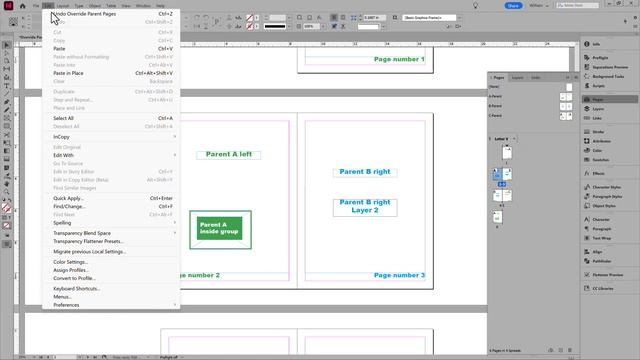Choose Paste in Place

pos(111,73)
